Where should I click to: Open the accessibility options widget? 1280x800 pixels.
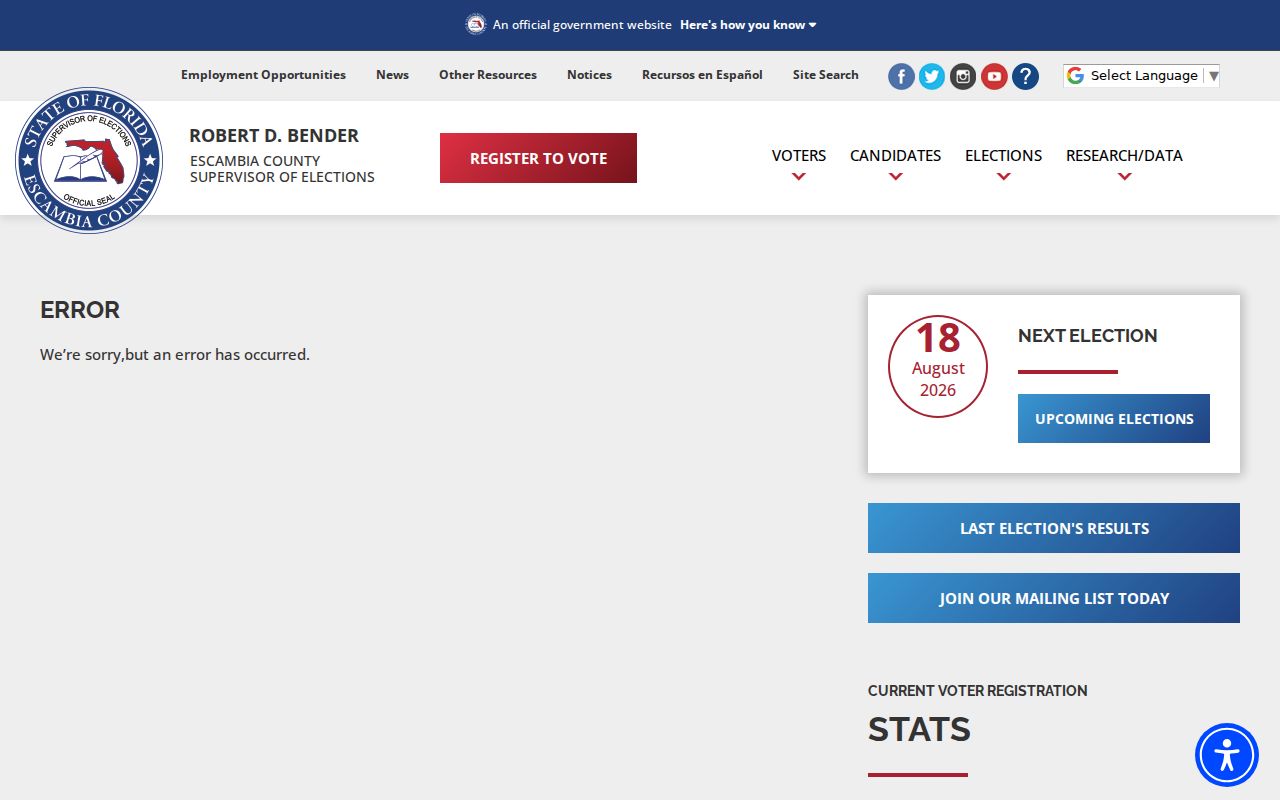pyautogui.click(x=1227, y=755)
